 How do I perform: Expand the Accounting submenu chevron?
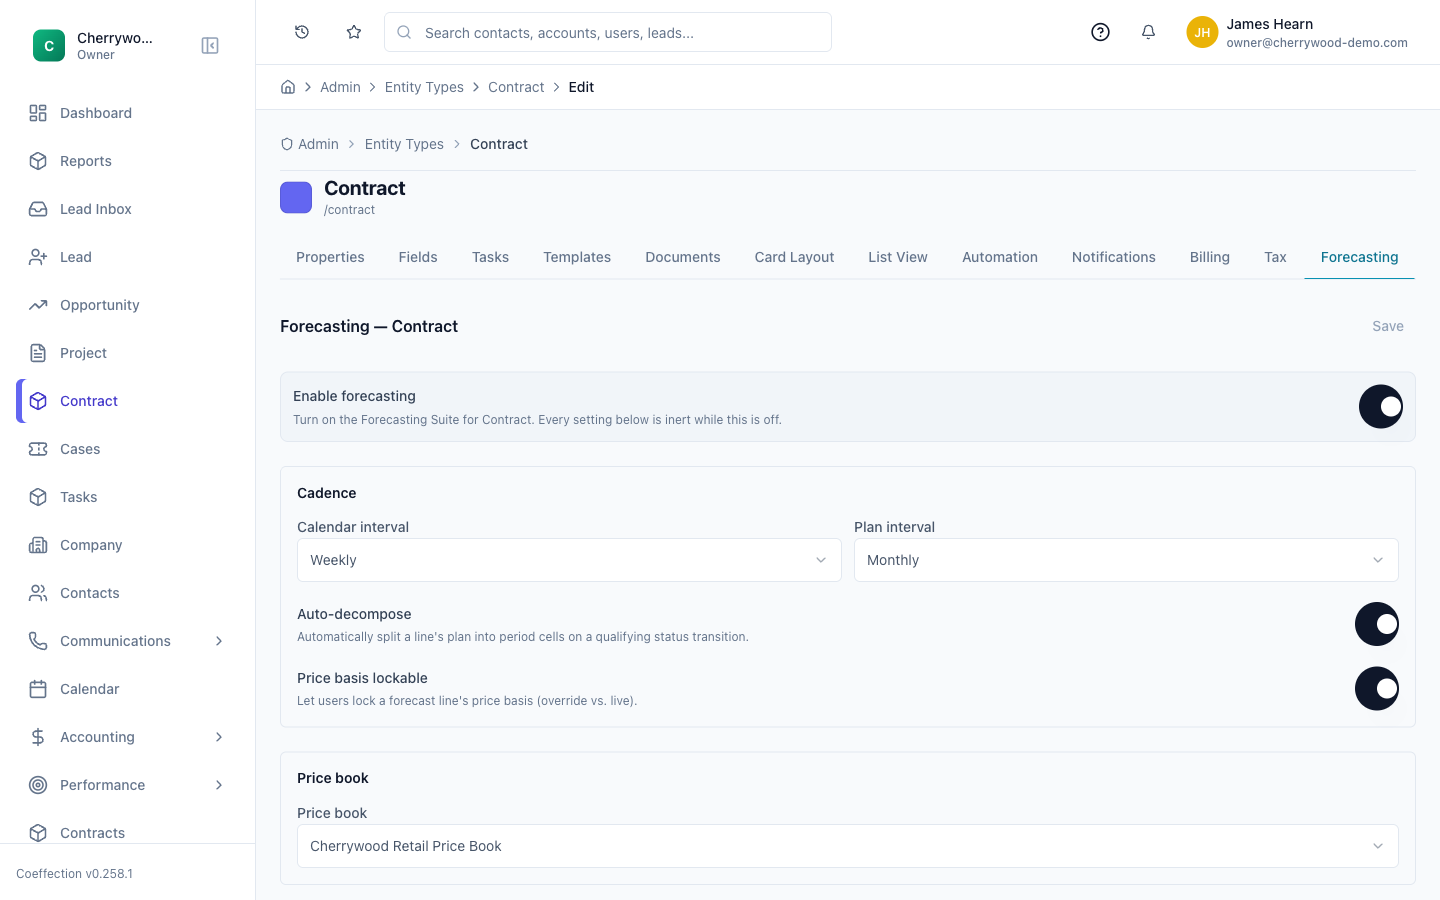pyautogui.click(x=219, y=737)
